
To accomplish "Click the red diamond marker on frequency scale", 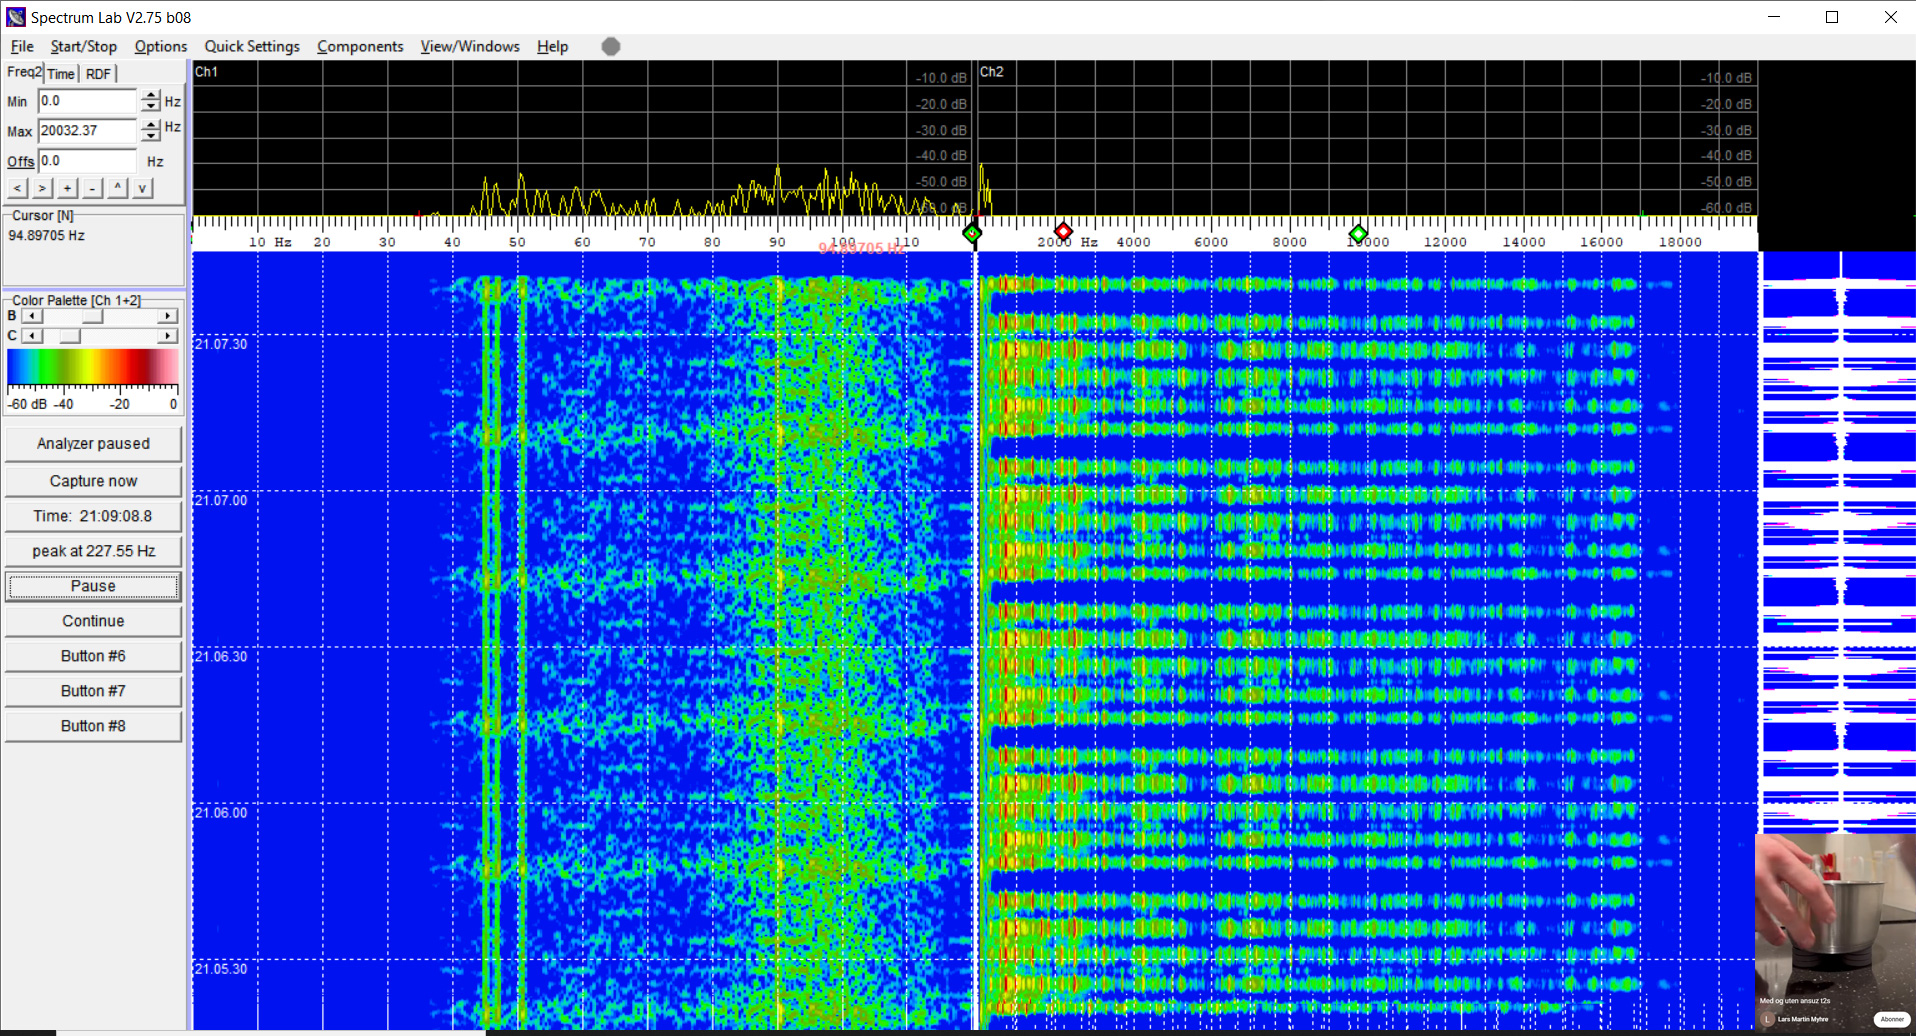I will [x=1063, y=231].
